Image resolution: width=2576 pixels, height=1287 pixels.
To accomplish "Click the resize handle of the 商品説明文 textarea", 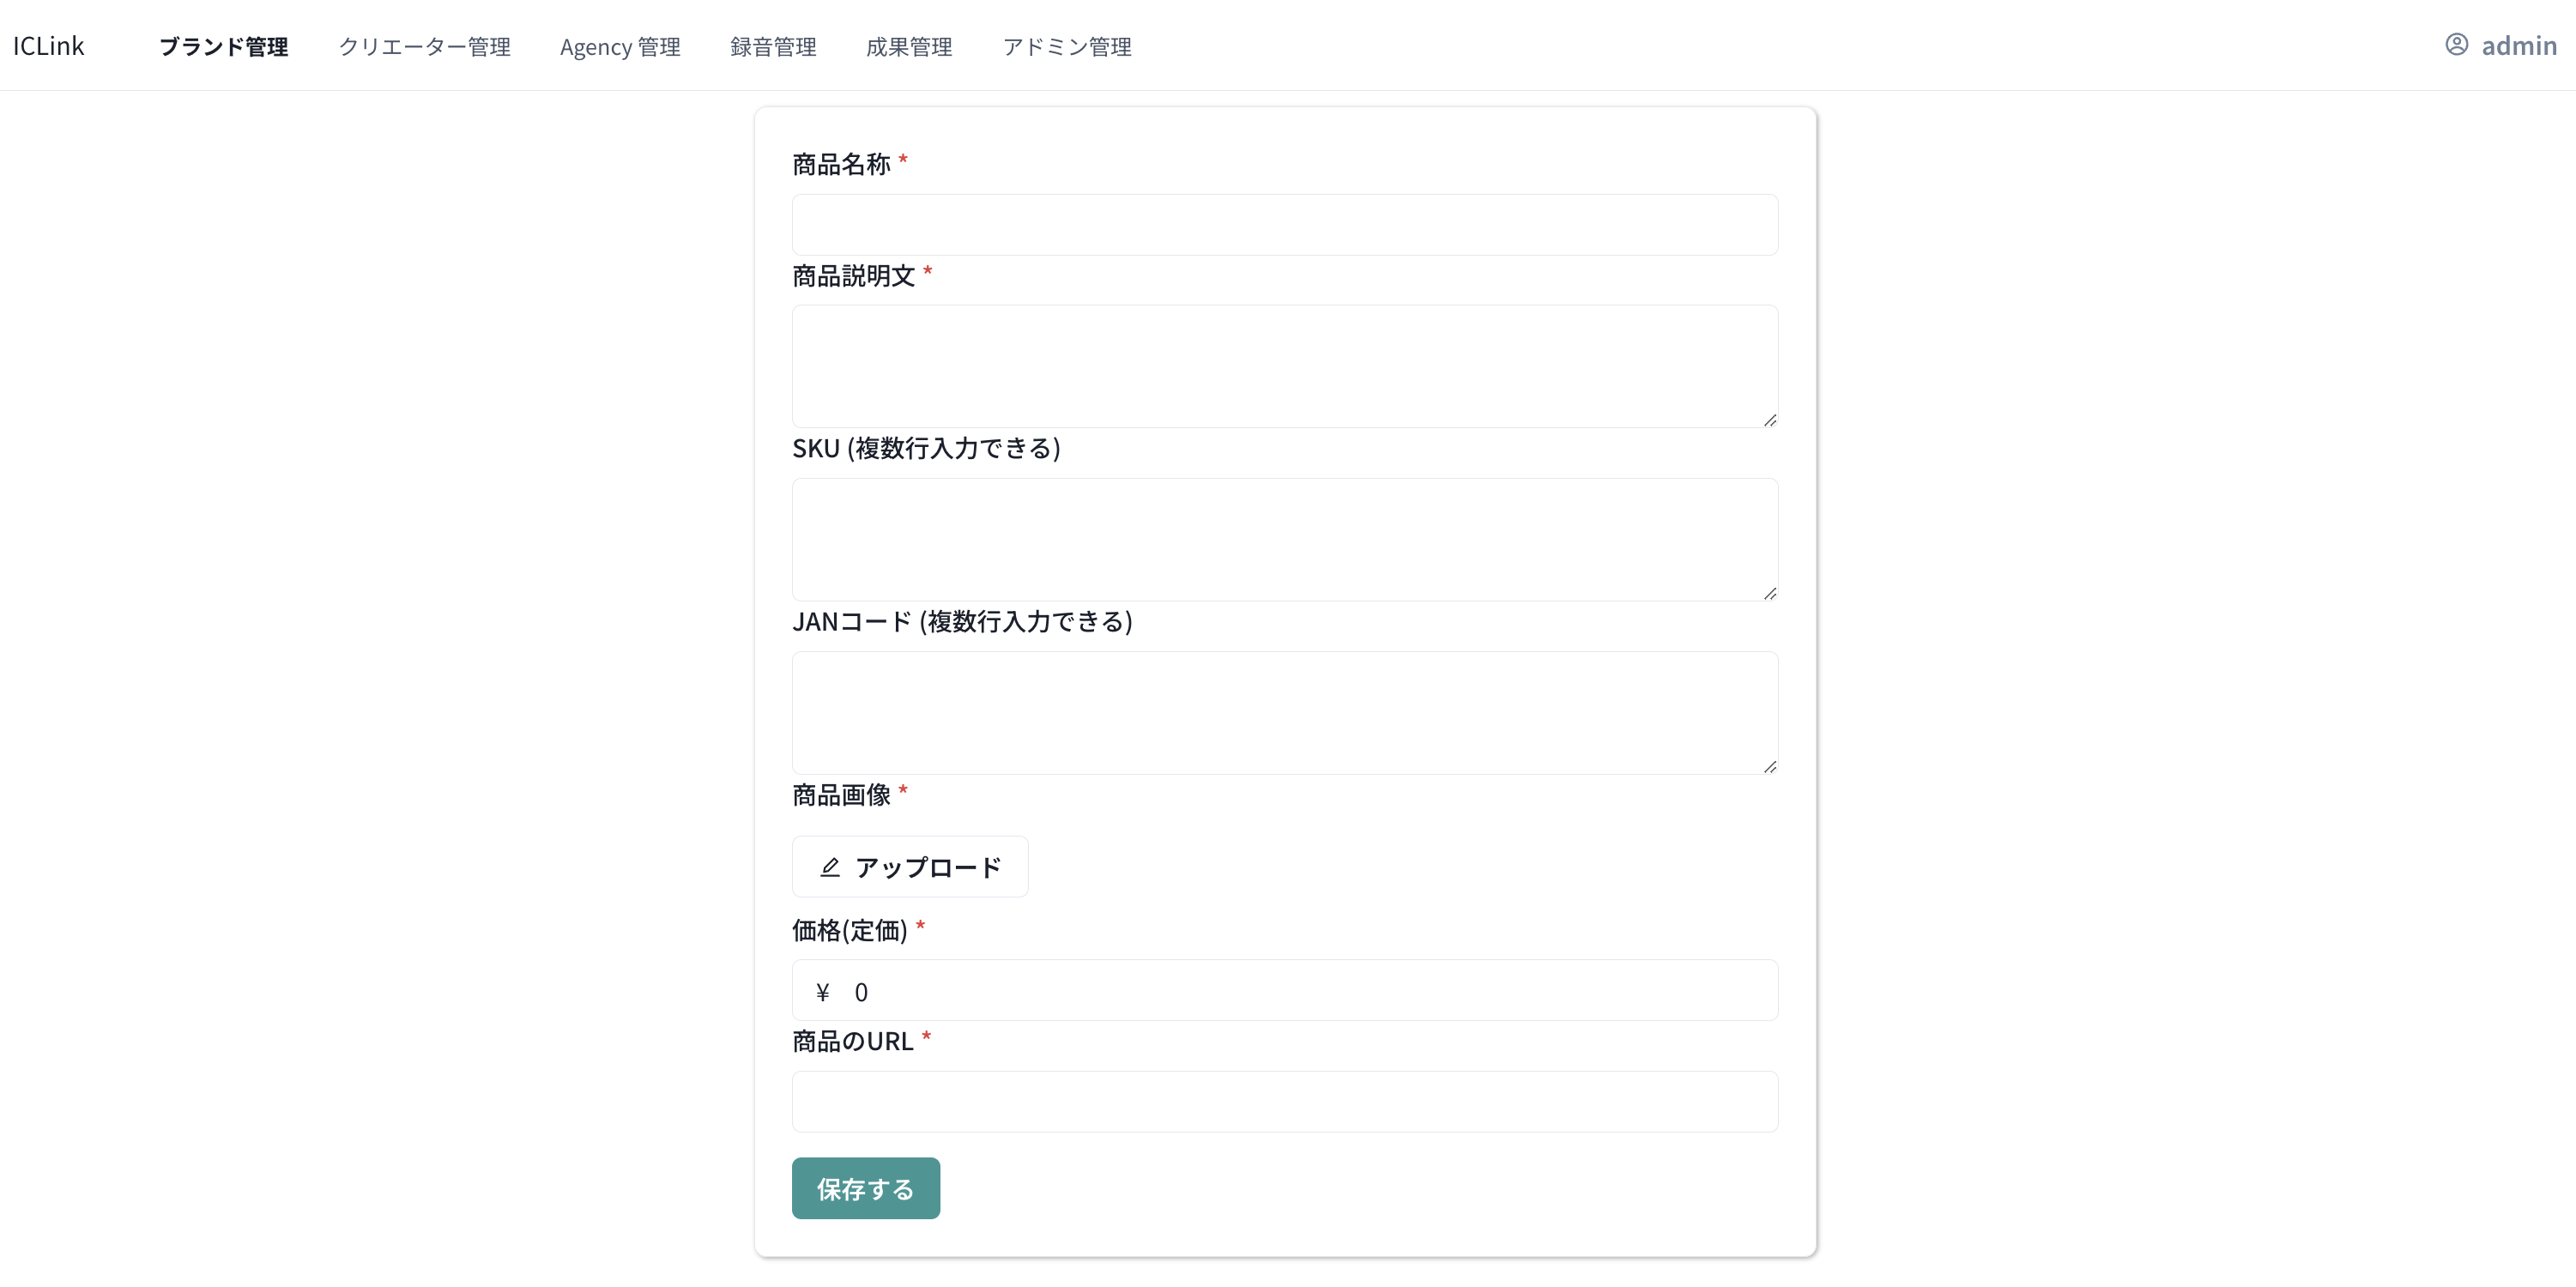I will click(1770, 420).
